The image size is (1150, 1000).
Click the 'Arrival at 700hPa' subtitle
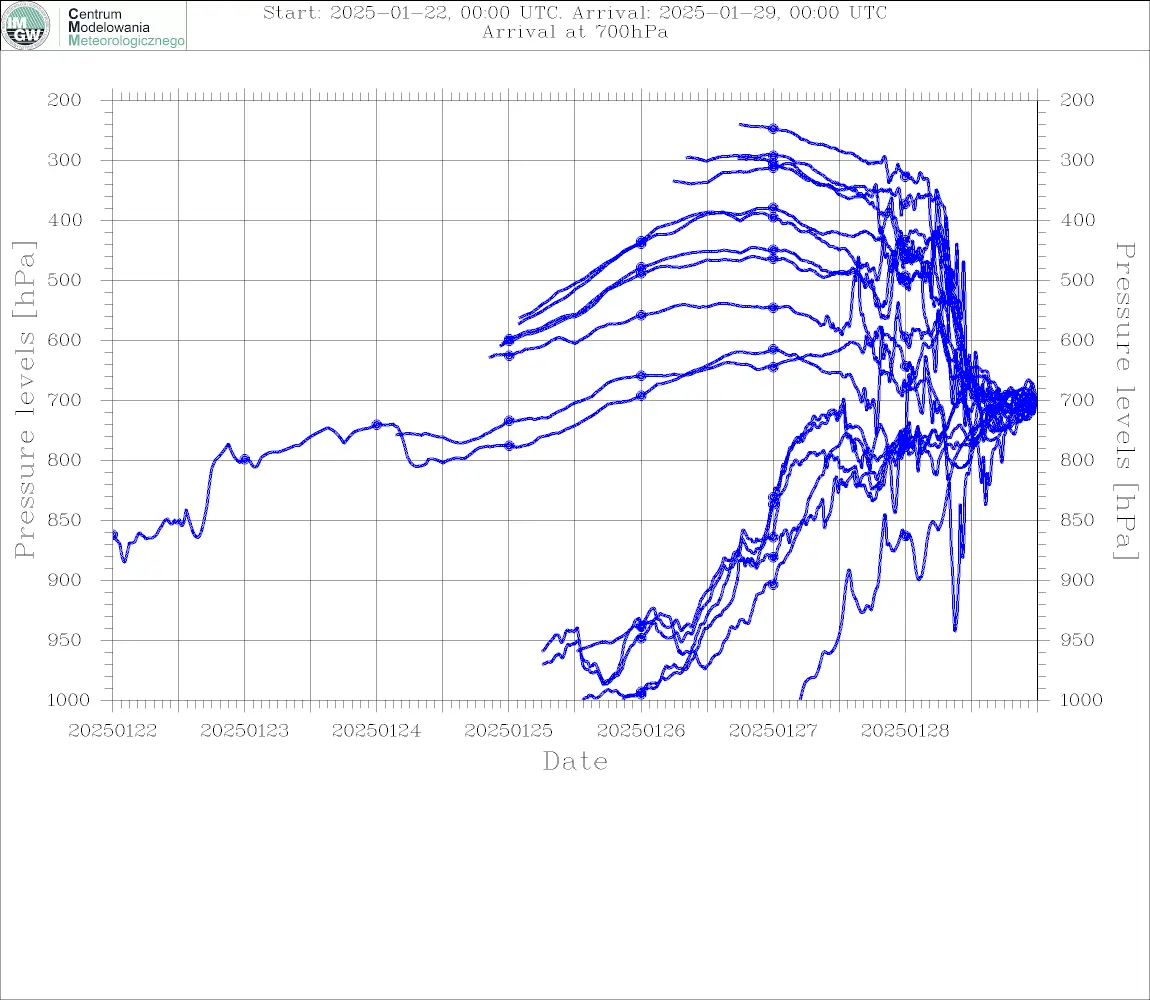(x=575, y=32)
